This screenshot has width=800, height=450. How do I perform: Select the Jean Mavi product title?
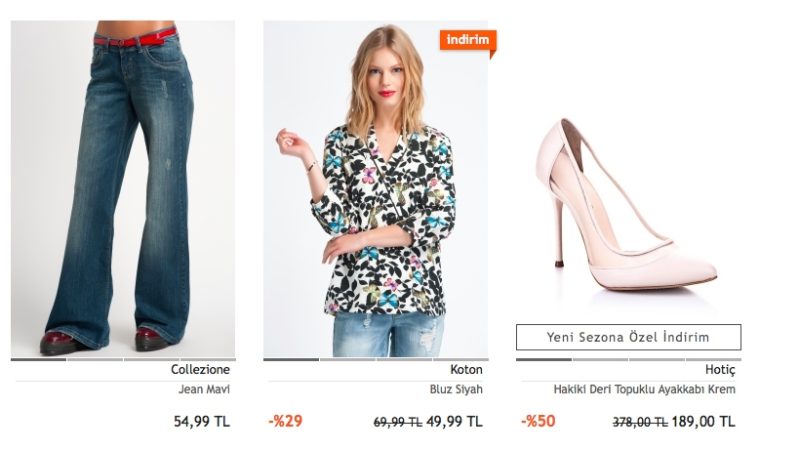[204, 389]
